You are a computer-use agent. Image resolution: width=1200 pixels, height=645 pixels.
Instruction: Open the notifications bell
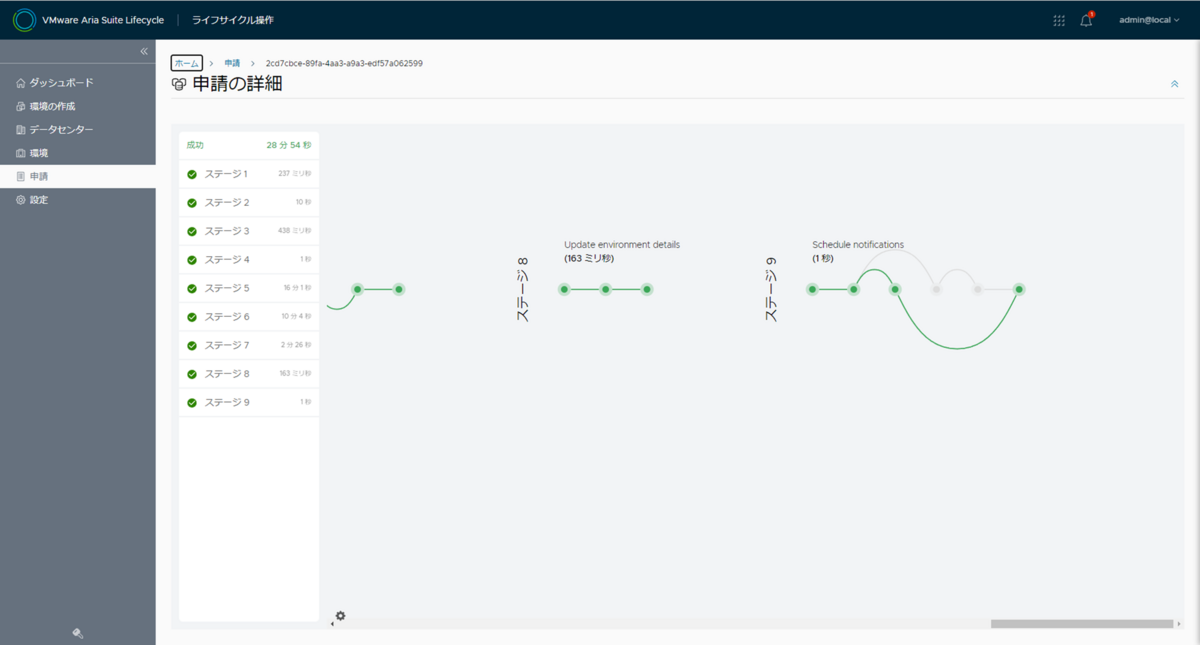click(1086, 20)
